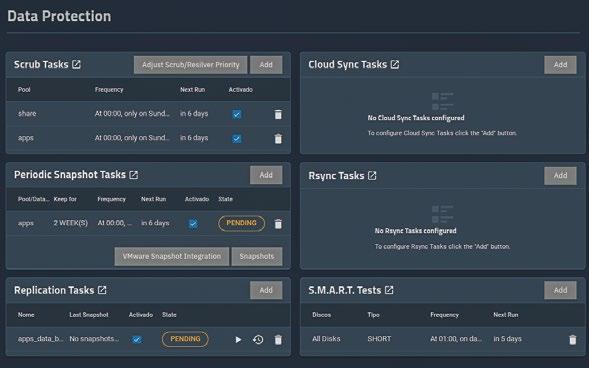
Task: Click 'No Cloud Sync Tasks configured' message
Action: [416, 118]
